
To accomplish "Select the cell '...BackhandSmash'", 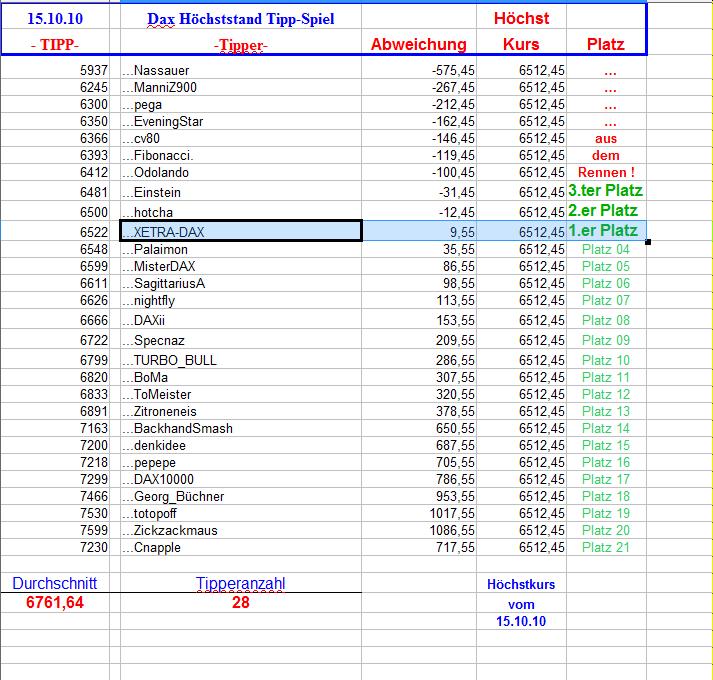I will tap(241, 428).
